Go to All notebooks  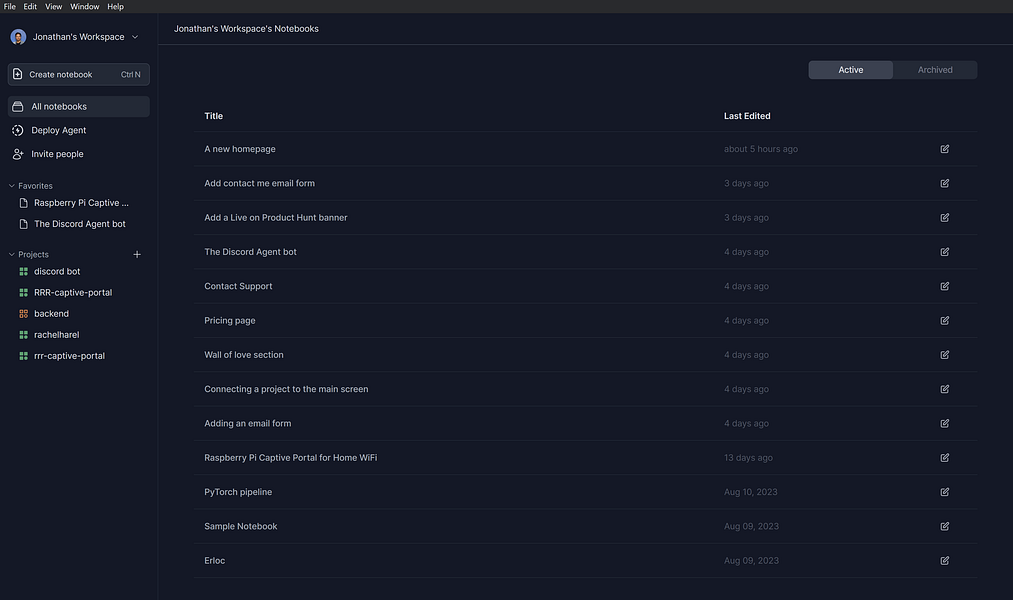(x=79, y=107)
